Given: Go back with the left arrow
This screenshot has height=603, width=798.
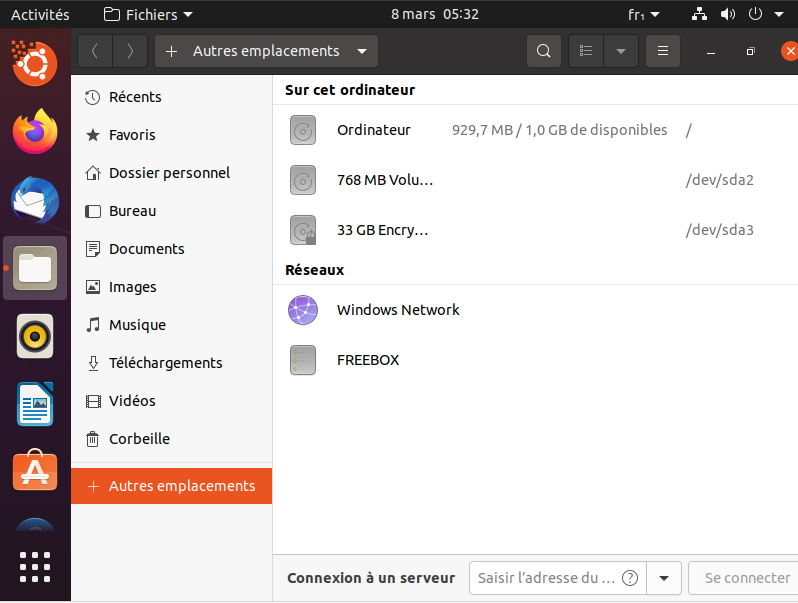Looking at the screenshot, I should [x=95, y=51].
